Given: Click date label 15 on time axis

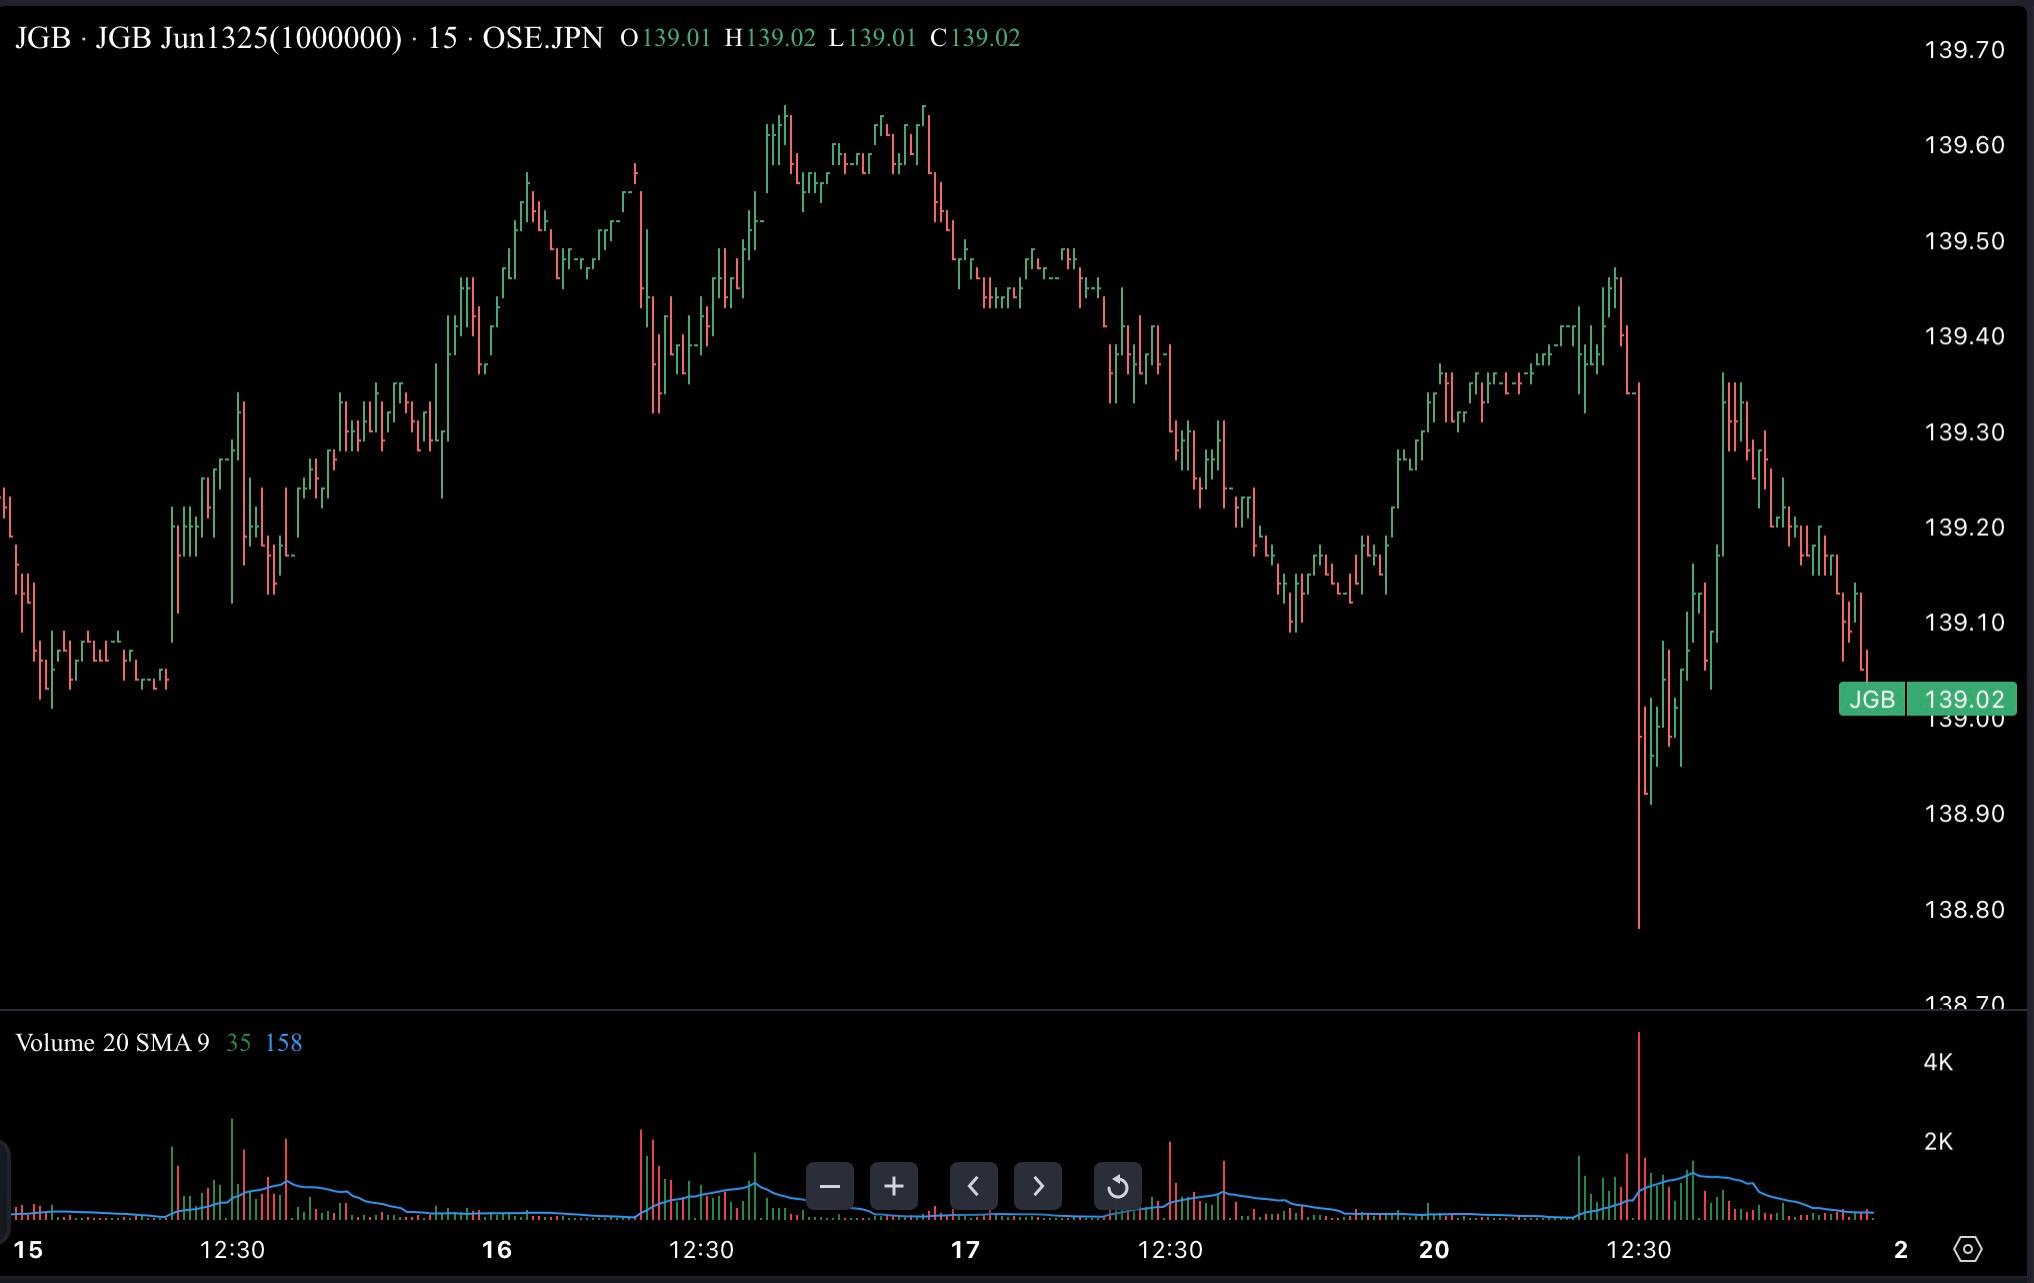Looking at the screenshot, I should pyautogui.click(x=28, y=1249).
